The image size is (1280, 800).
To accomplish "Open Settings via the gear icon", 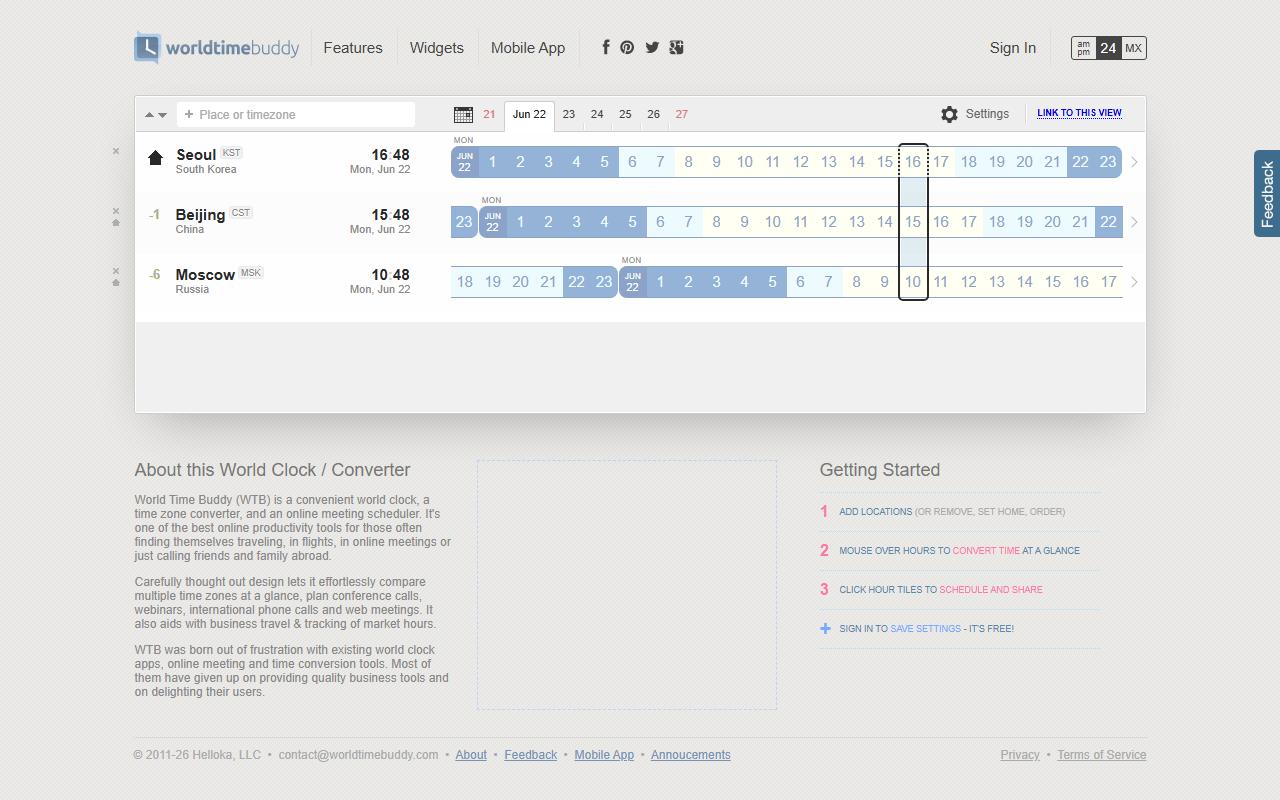I will (x=949, y=114).
